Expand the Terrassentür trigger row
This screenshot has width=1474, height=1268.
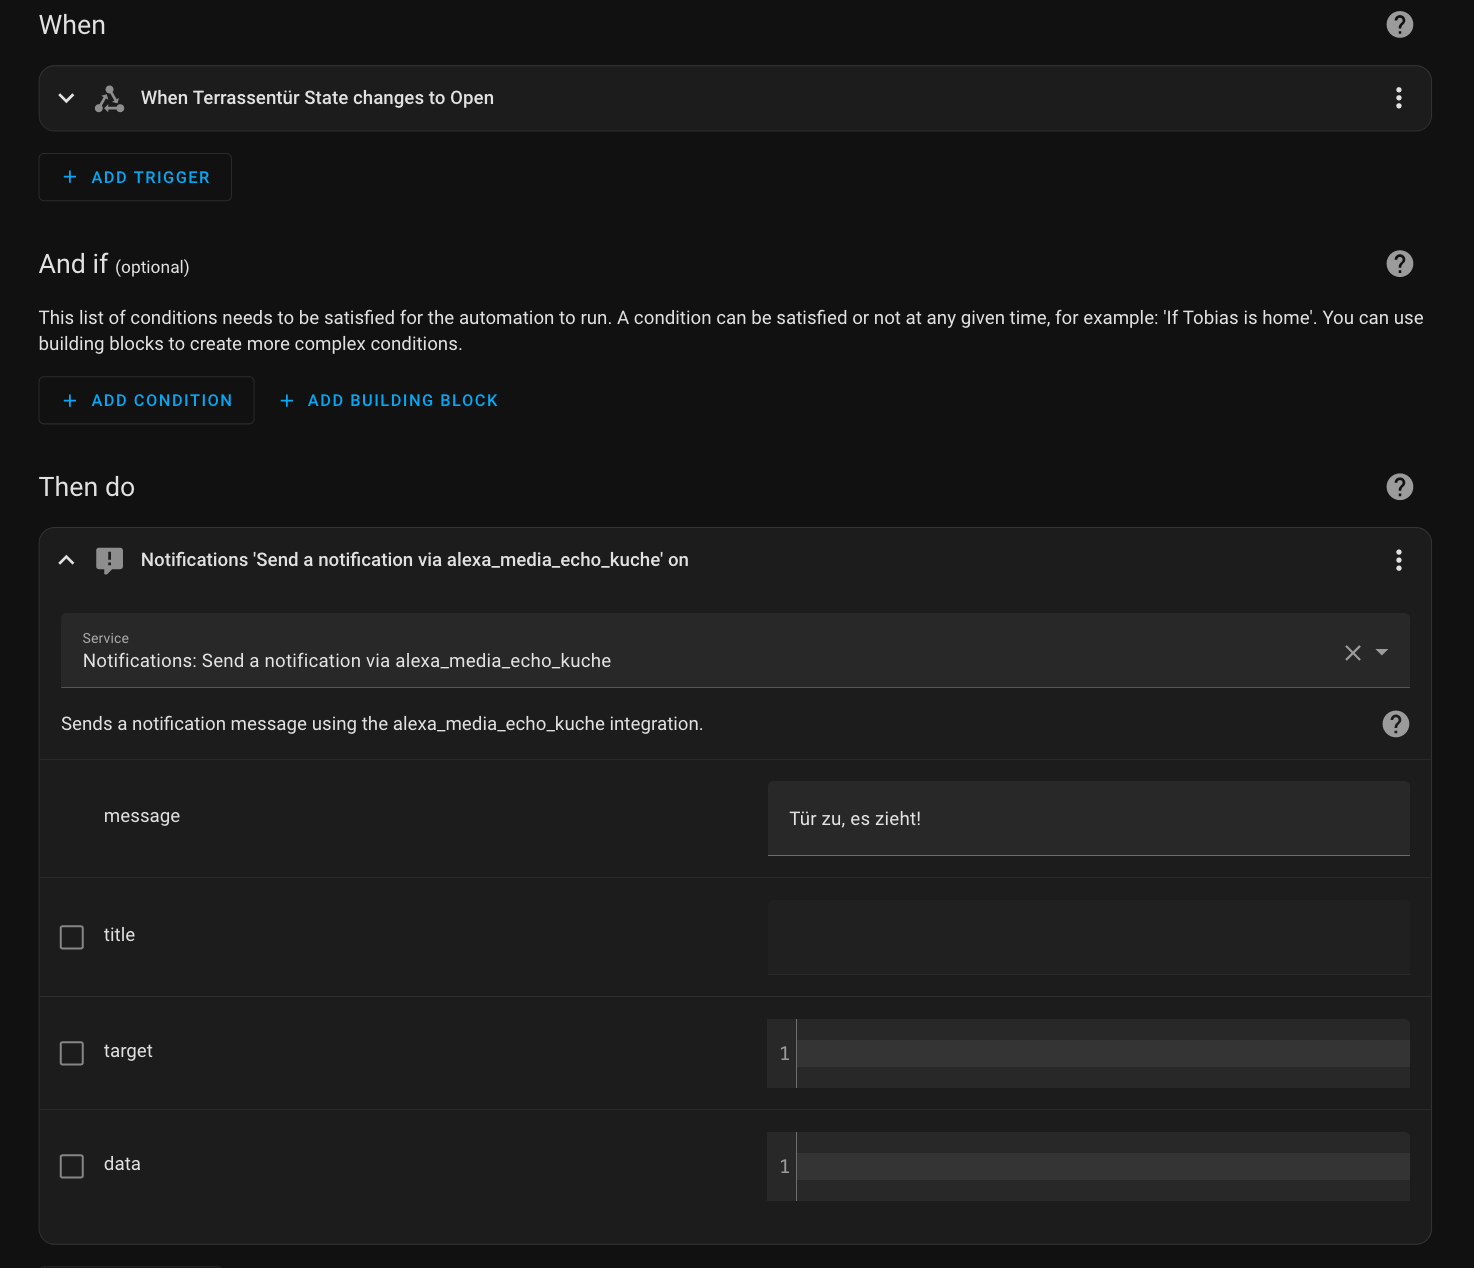(67, 98)
